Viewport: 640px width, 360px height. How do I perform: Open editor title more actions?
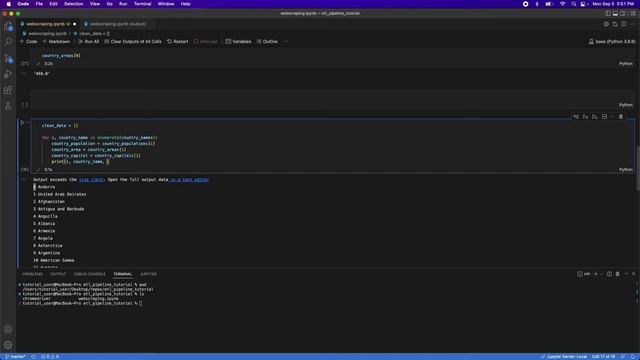click(x=632, y=24)
